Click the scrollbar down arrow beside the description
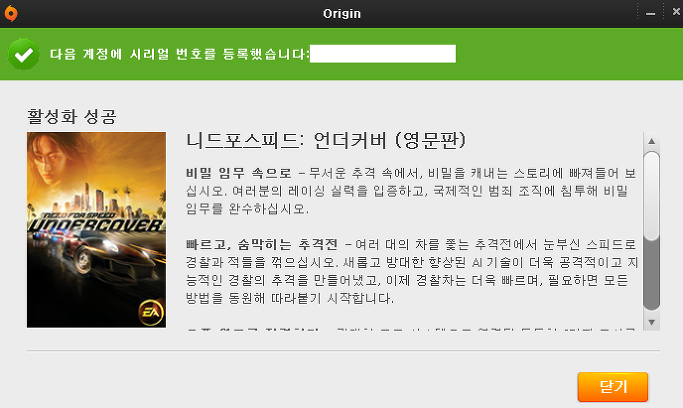Viewport: 683px width, 408px height. (652, 322)
